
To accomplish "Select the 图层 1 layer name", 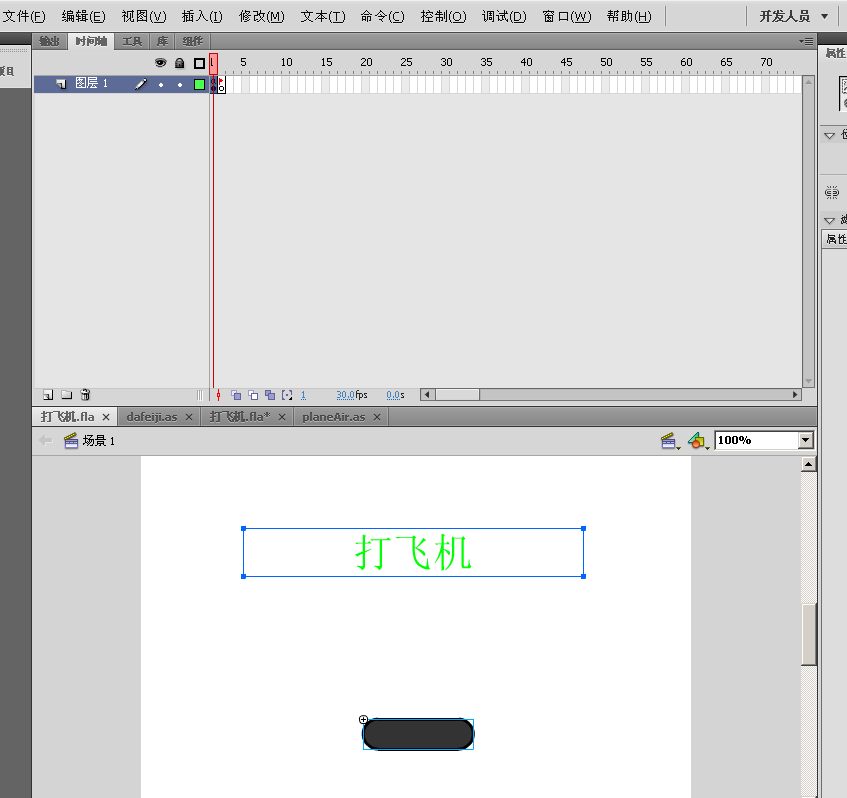I will point(91,83).
